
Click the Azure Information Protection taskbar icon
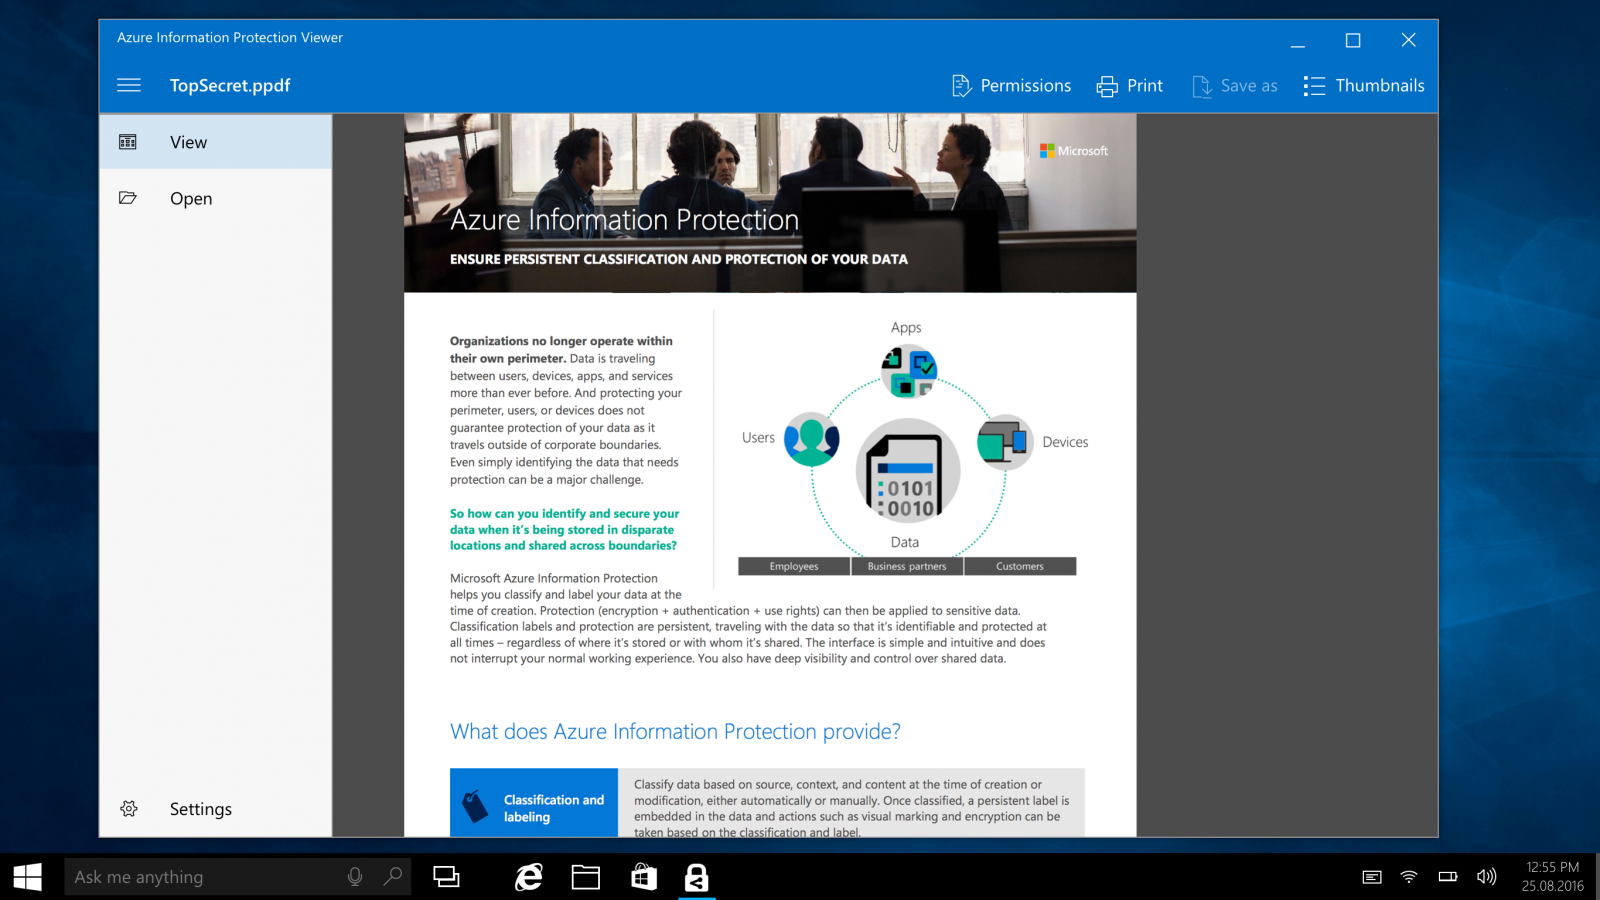pos(697,877)
